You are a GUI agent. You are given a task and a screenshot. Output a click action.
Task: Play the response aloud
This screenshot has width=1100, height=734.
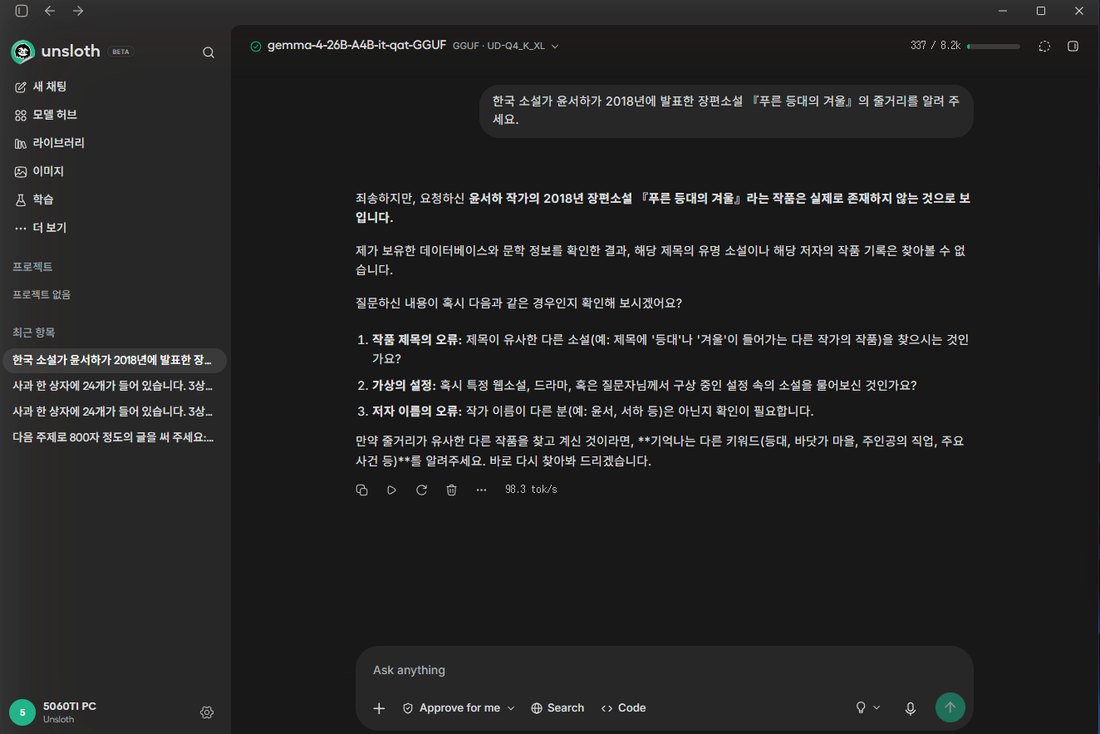click(391, 490)
